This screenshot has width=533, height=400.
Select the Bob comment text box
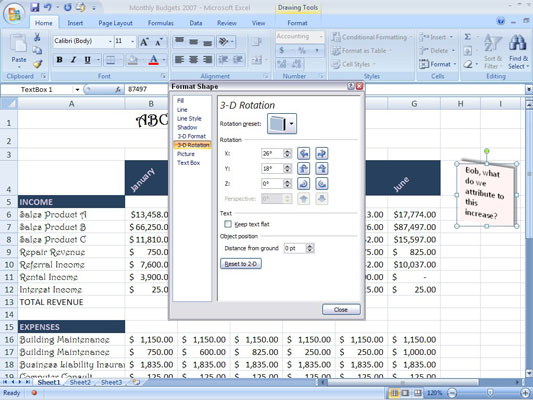[486, 195]
